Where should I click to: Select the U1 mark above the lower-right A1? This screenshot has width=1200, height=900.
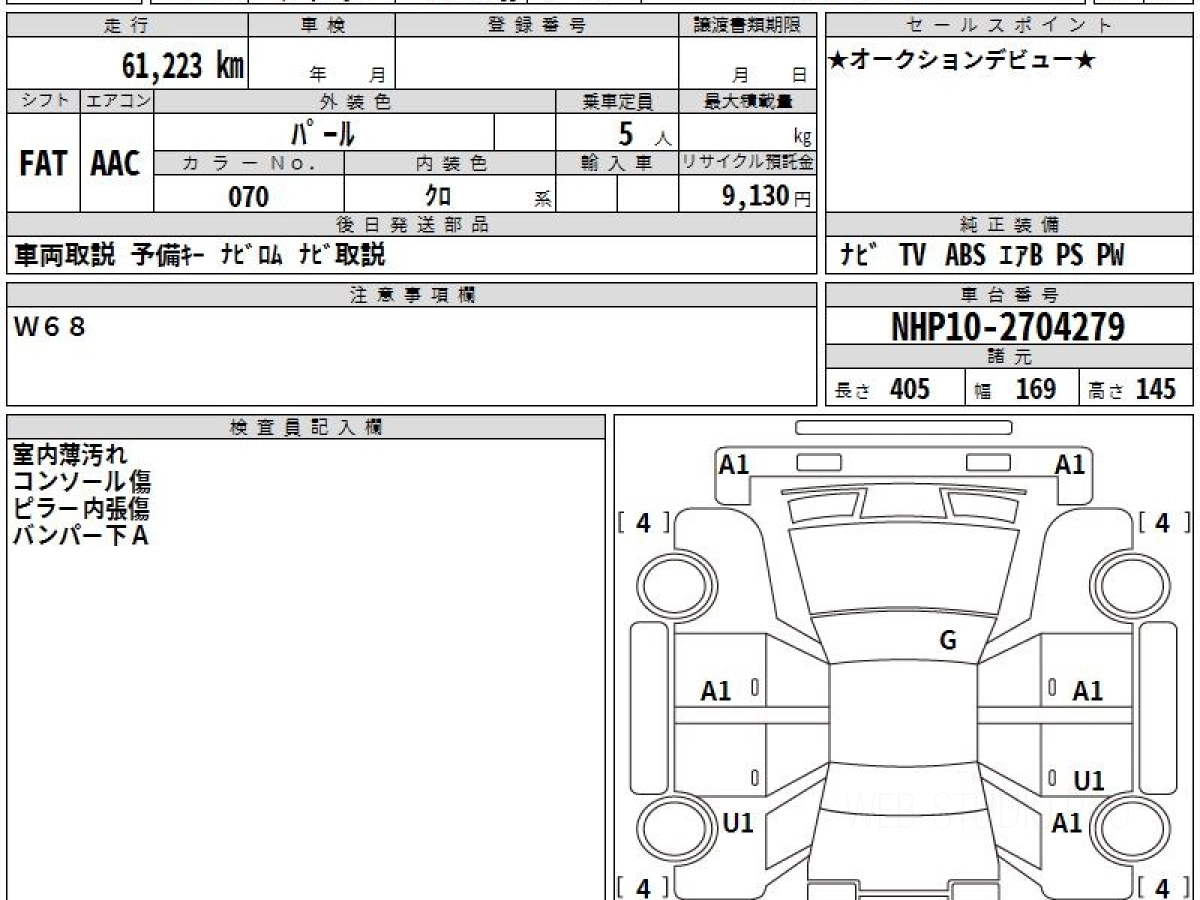[1088, 781]
